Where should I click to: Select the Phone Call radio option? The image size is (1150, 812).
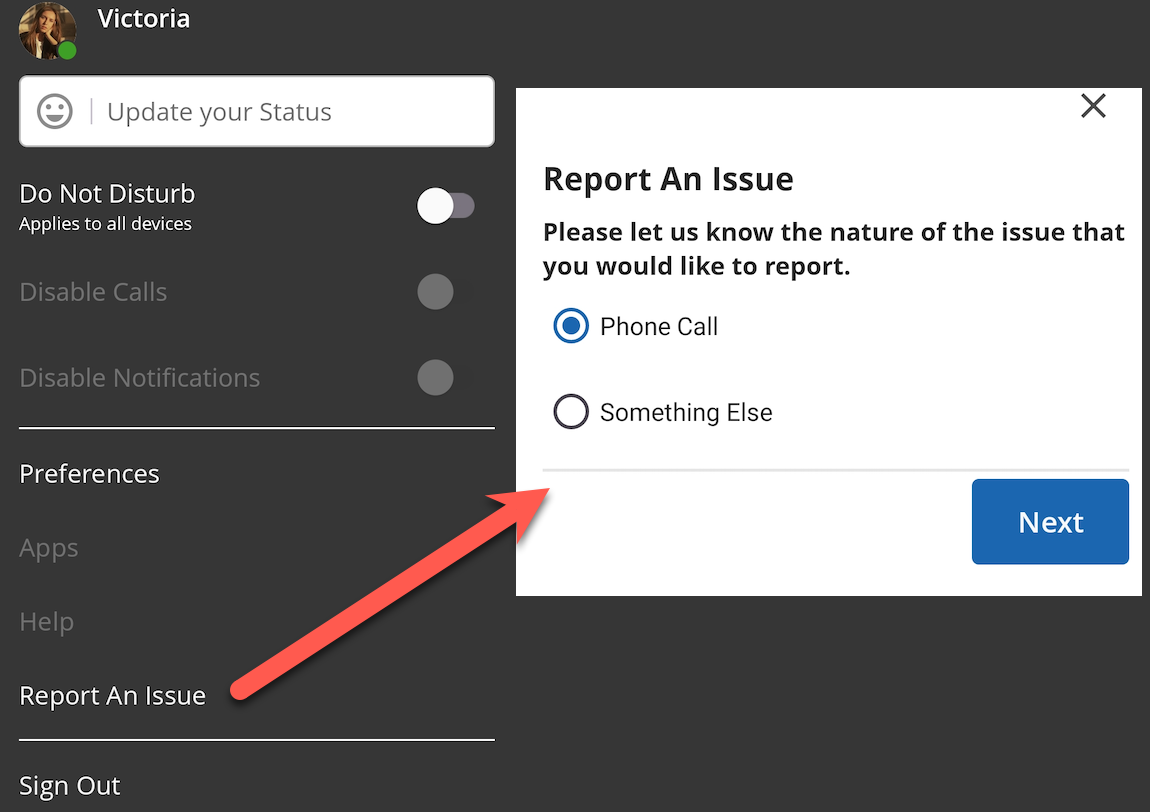pos(571,326)
